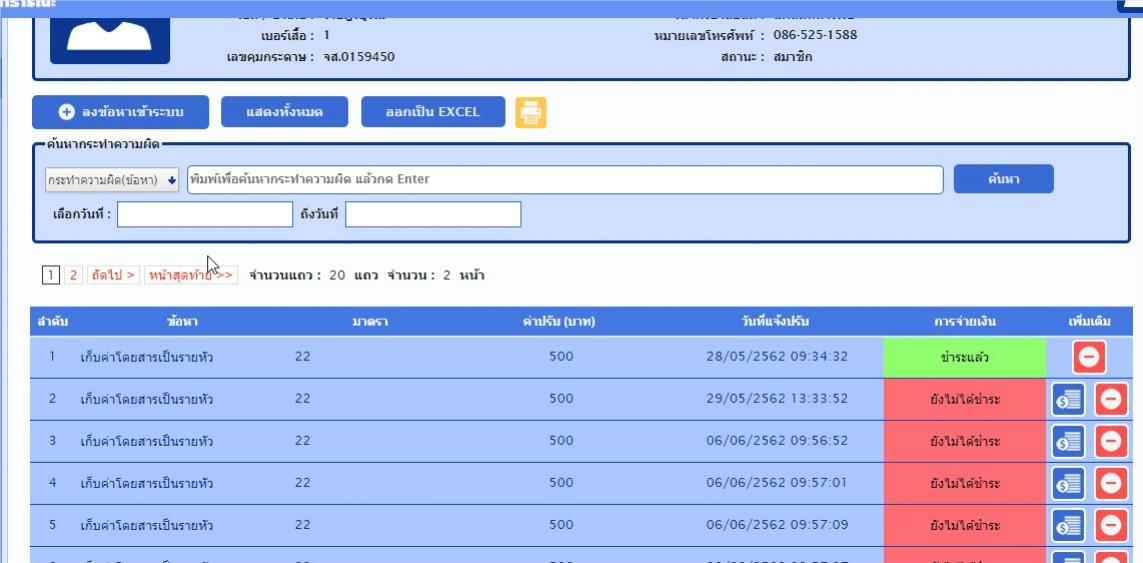Click payment icon for row 06/06/2562 09:57:01
Viewport: 1143px width, 563px height.
[x=1068, y=484]
